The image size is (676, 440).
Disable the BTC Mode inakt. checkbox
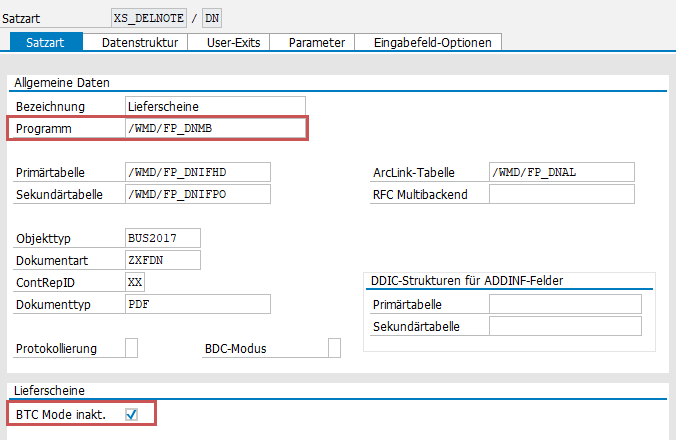pos(131,414)
